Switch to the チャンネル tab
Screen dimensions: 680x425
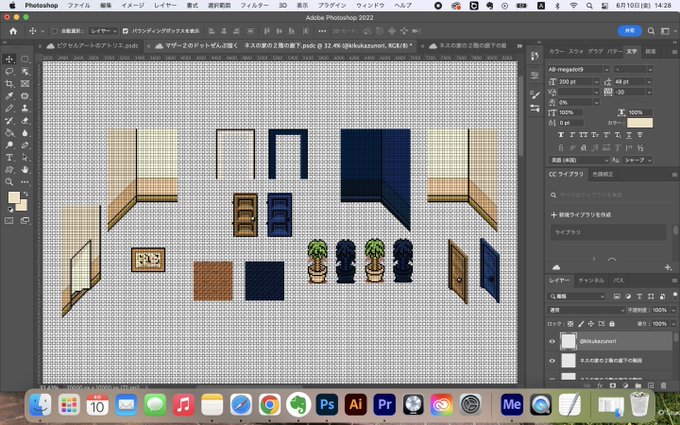point(591,281)
